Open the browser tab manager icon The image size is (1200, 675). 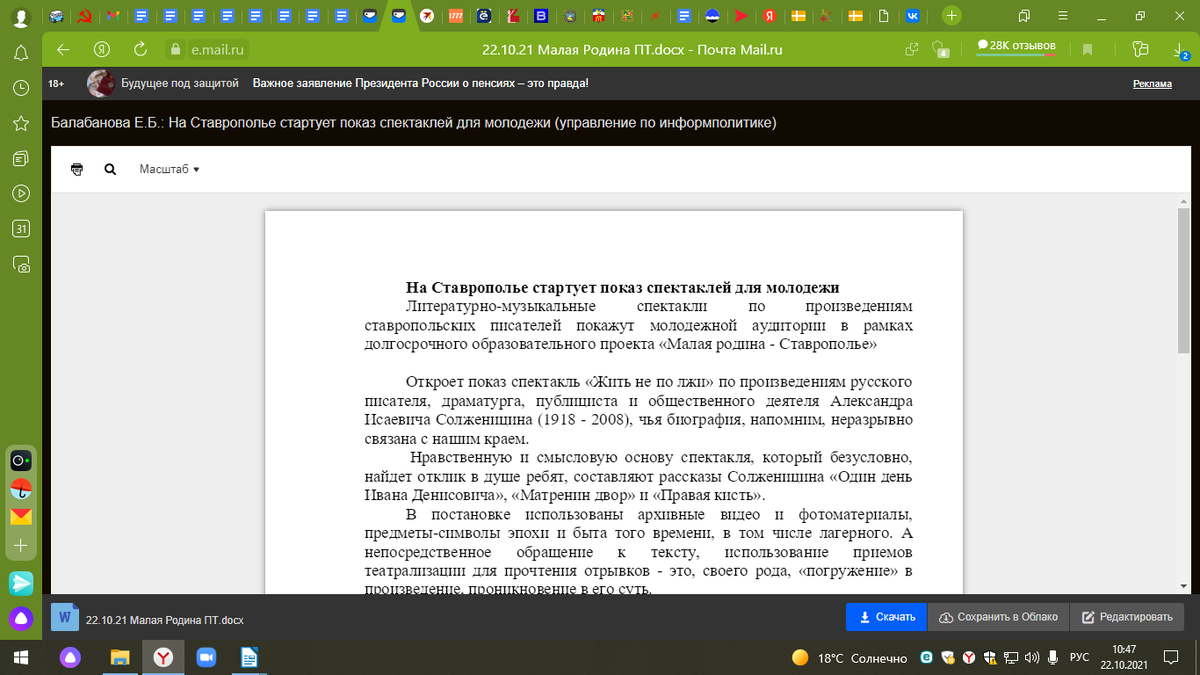point(1023,16)
